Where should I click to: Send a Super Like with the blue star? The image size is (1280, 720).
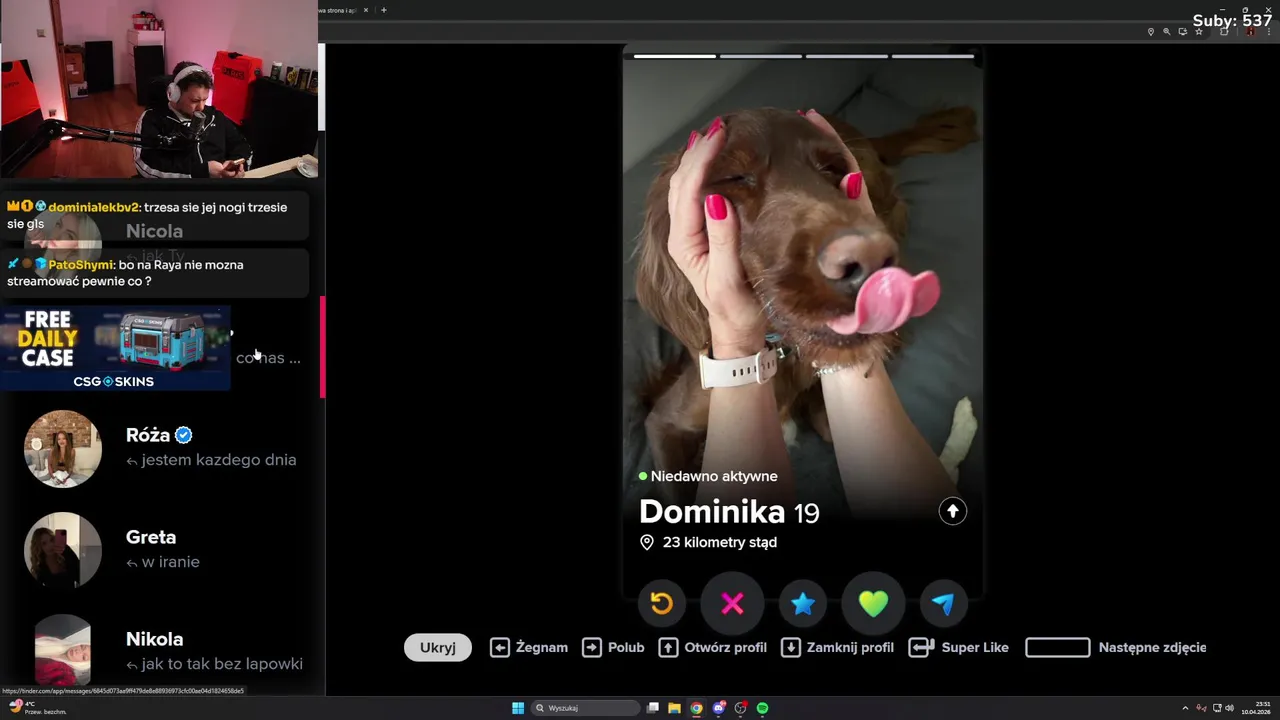[803, 603]
